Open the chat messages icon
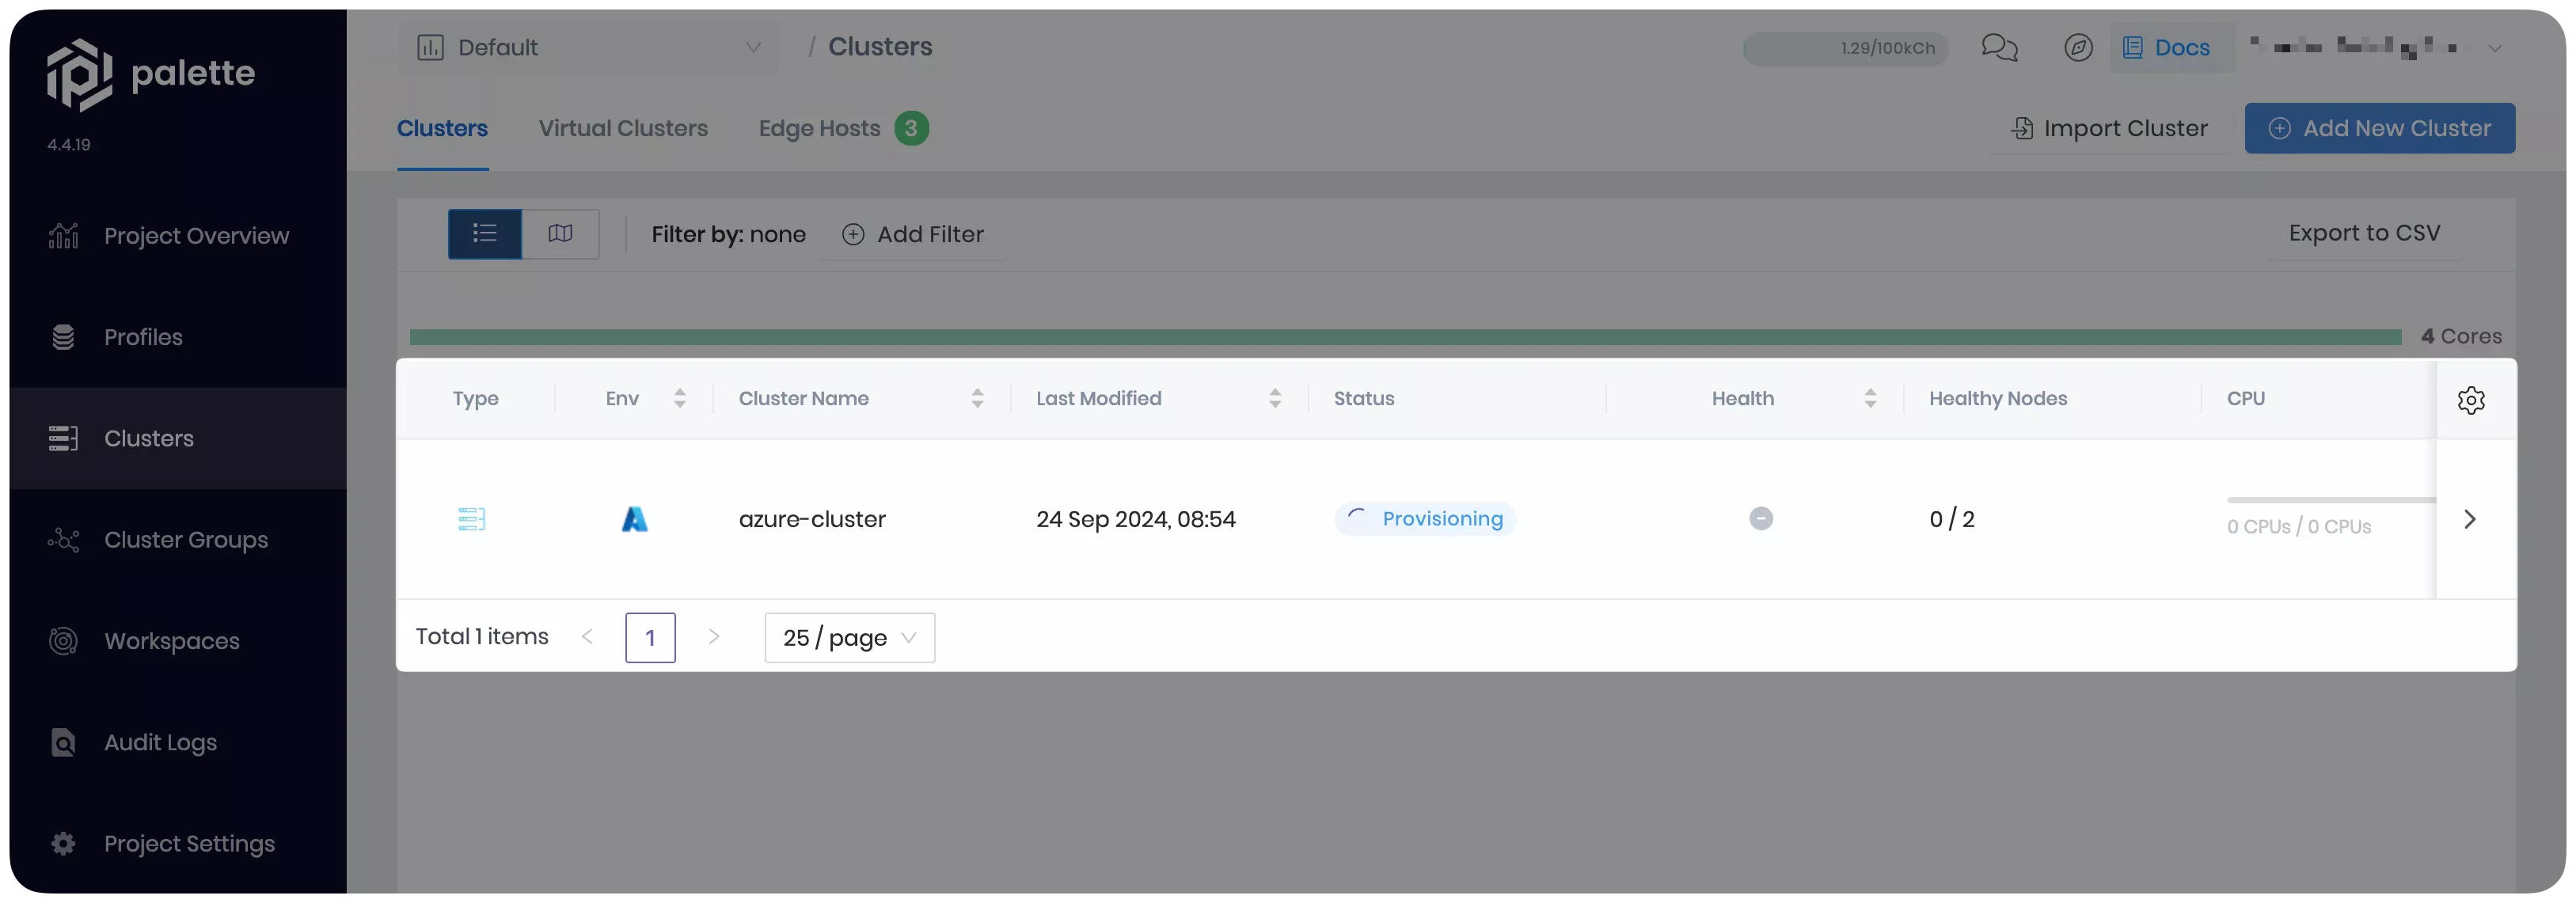 point(1999,47)
